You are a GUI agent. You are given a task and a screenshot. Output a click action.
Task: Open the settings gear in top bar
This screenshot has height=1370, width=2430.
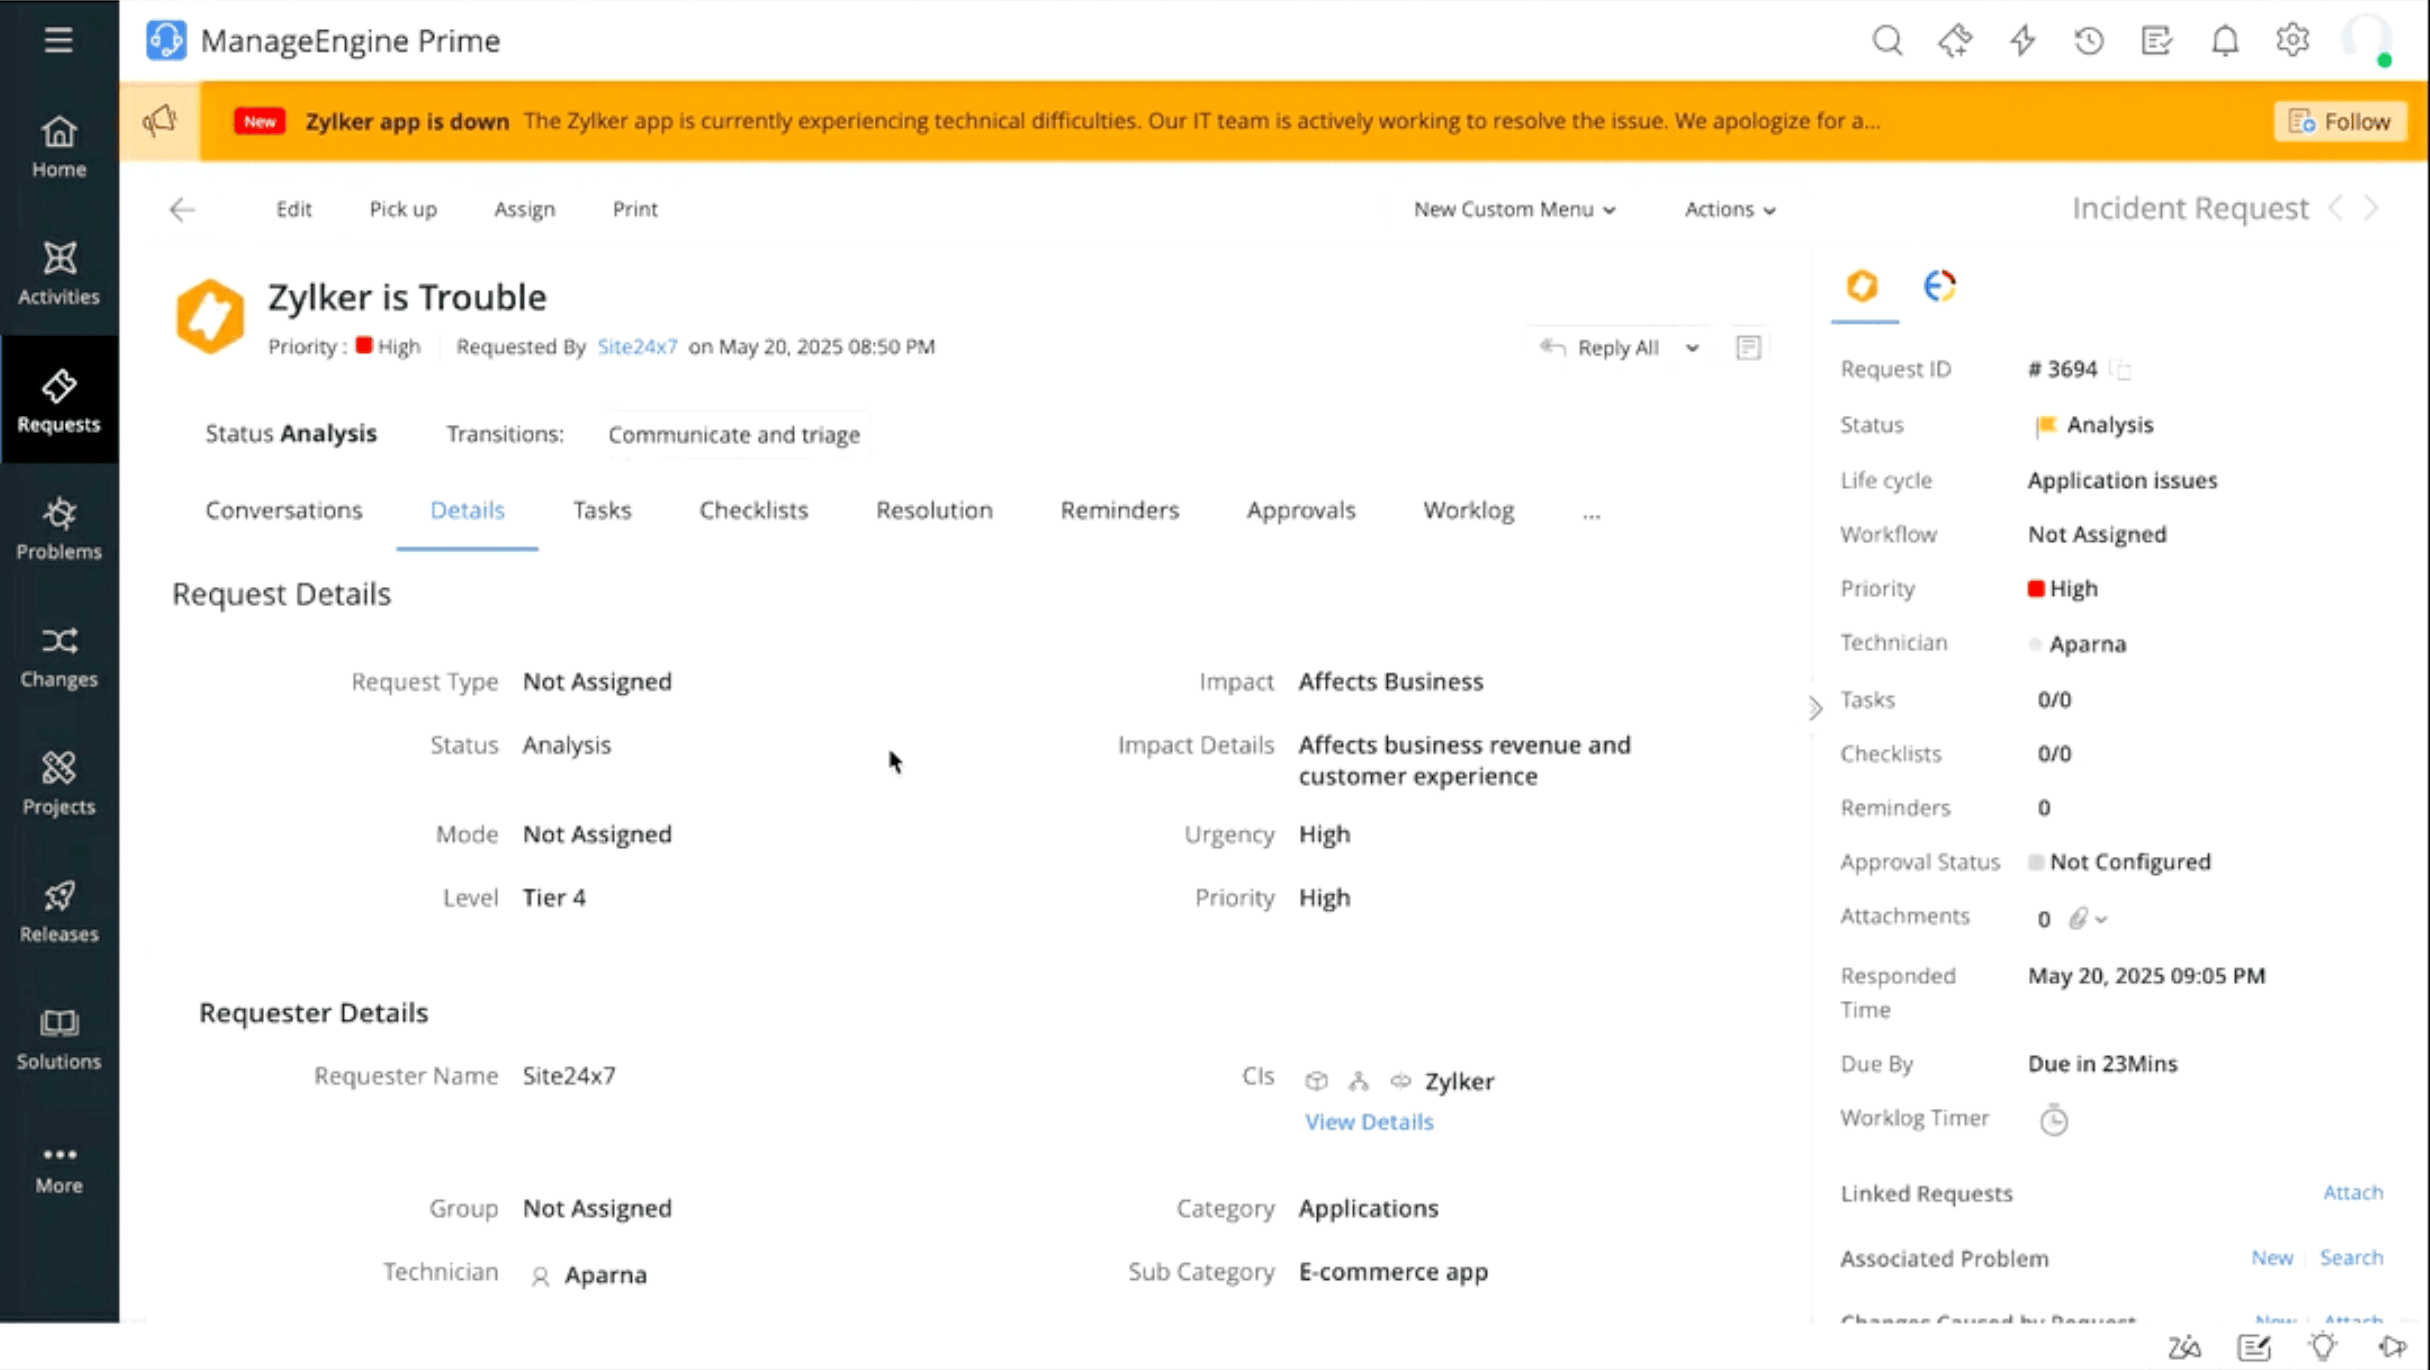coord(2292,40)
